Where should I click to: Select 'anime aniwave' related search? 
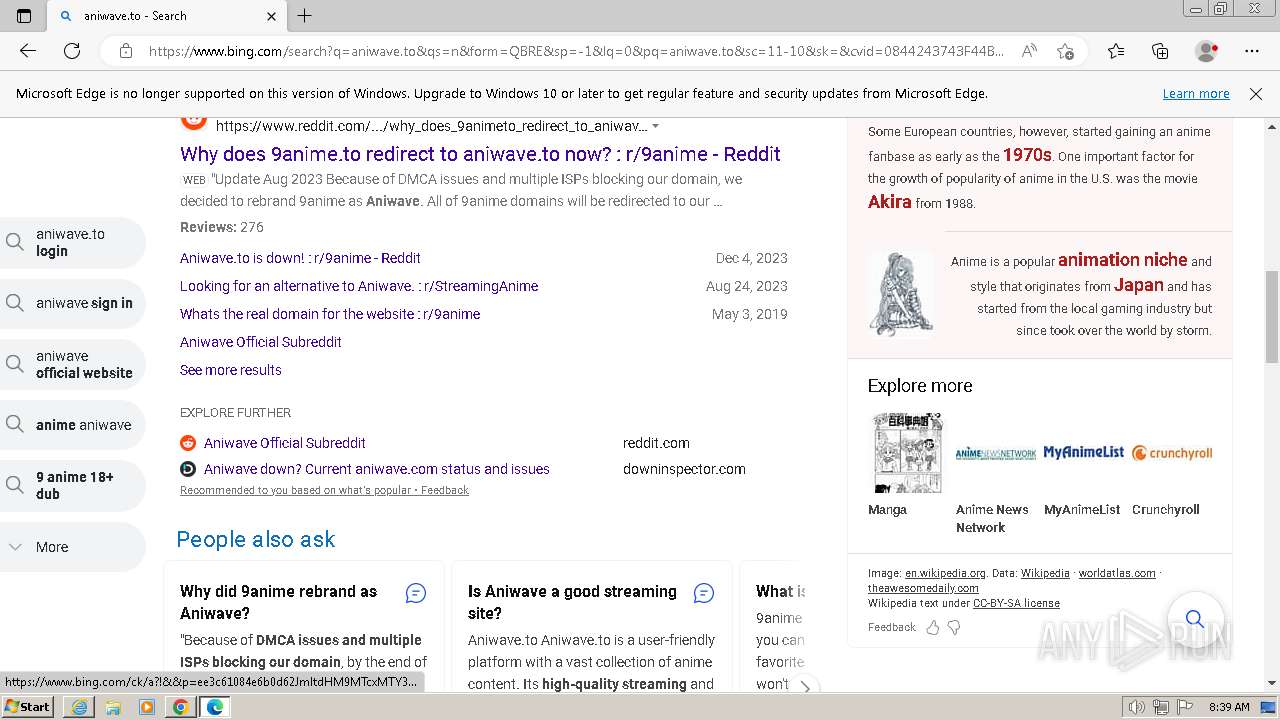click(73, 425)
